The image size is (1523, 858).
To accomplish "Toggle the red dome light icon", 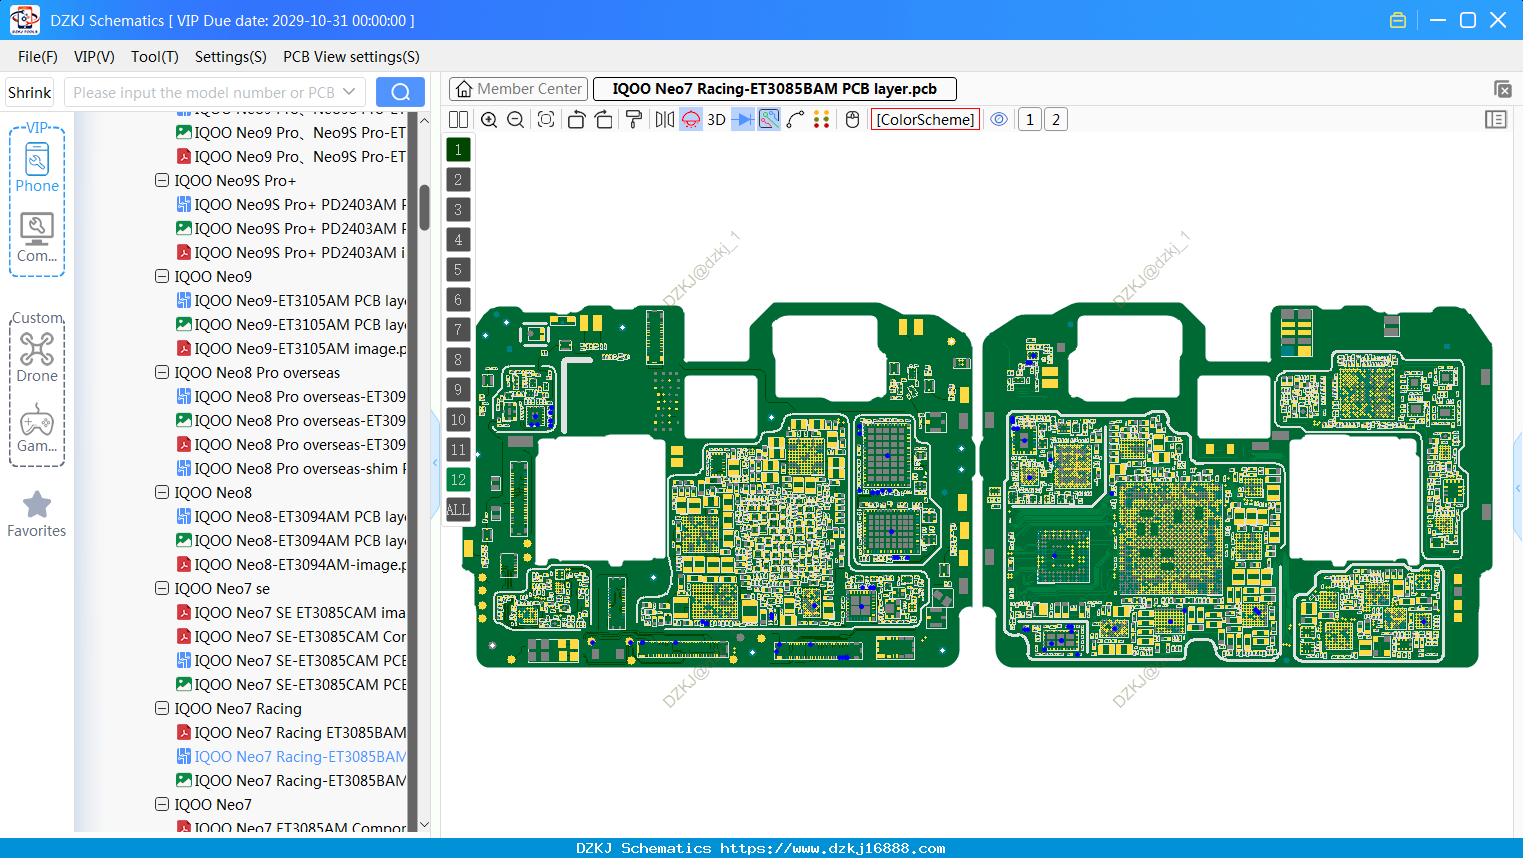I will 691,120.
